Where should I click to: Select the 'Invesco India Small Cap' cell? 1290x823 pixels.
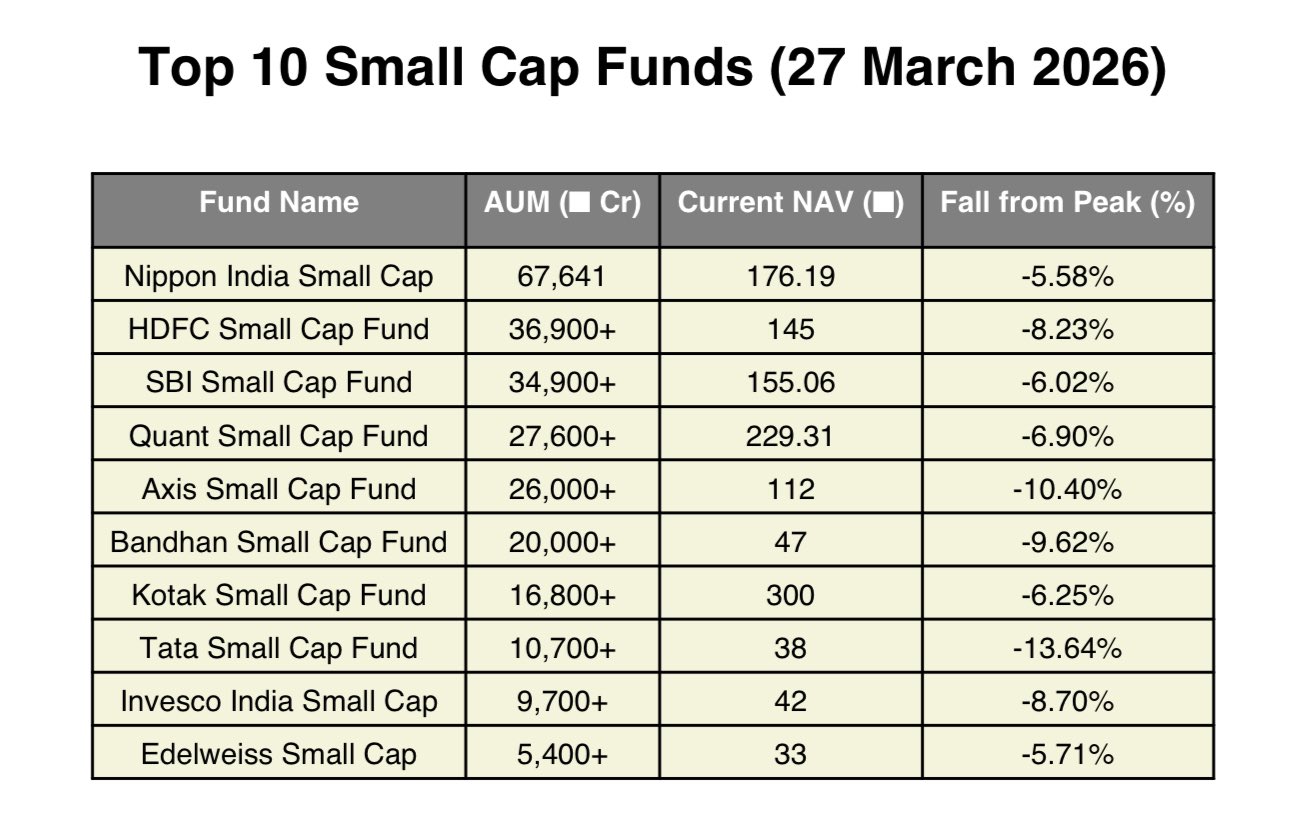click(278, 701)
